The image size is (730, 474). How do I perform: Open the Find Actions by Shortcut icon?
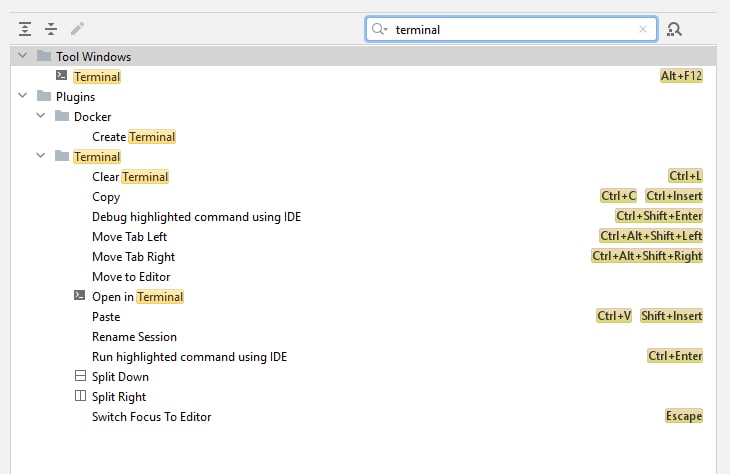point(674,29)
